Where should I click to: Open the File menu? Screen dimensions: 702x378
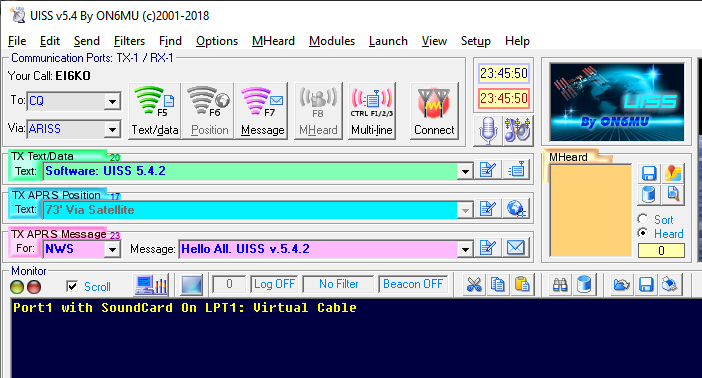pyautogui.click(x=17, y=41)
